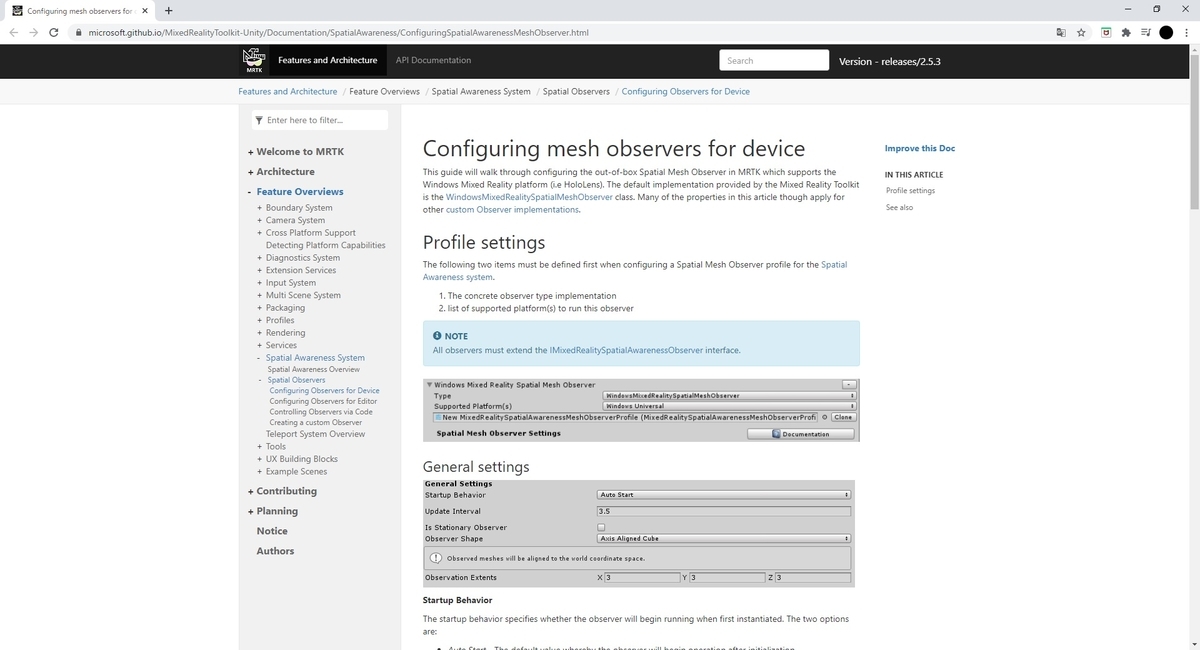Click Observation Extents X field
The height and width of the screenshot is (650, 1200).
coord(643,578)
